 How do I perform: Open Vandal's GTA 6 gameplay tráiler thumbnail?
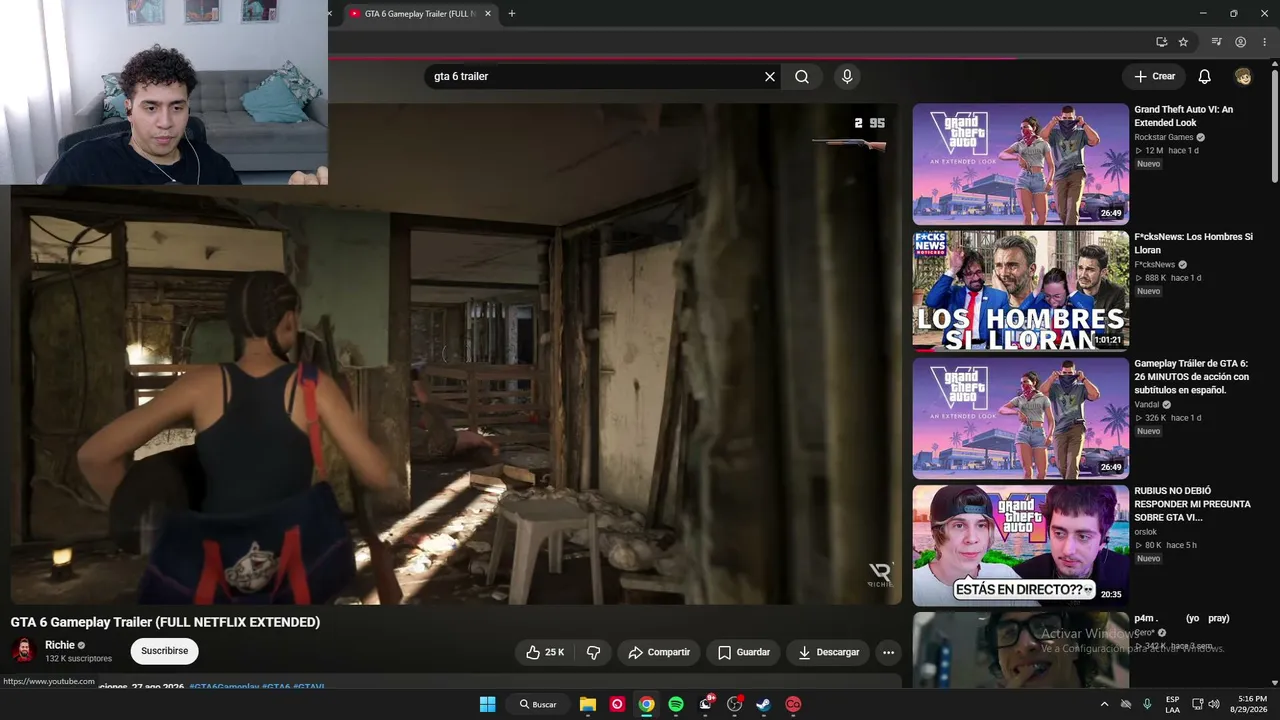[x=1020, y=418]
